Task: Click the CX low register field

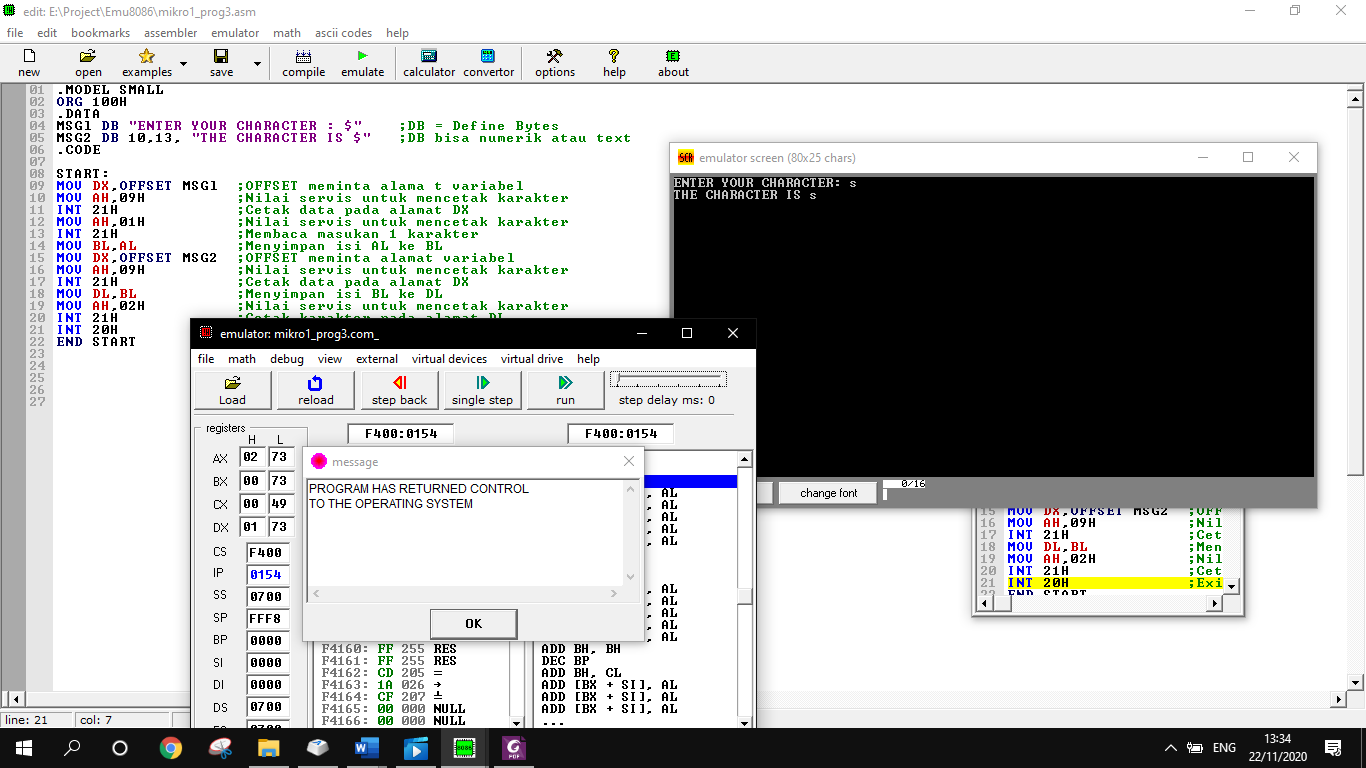Action: pos(279,504)
